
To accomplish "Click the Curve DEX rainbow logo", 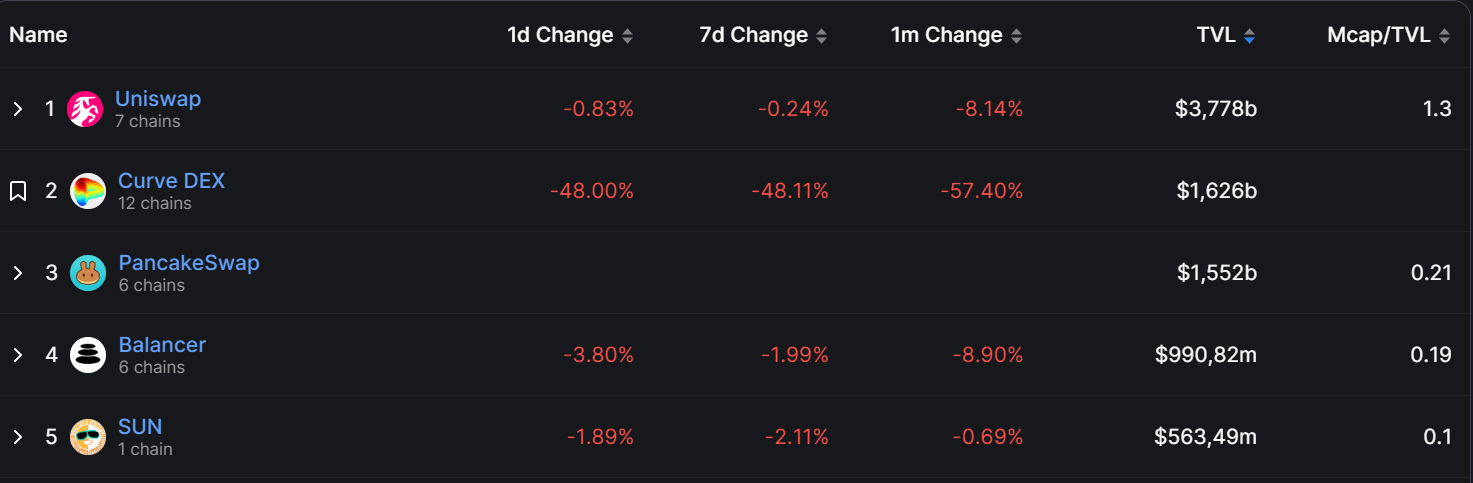I will (x=88, y=191).
